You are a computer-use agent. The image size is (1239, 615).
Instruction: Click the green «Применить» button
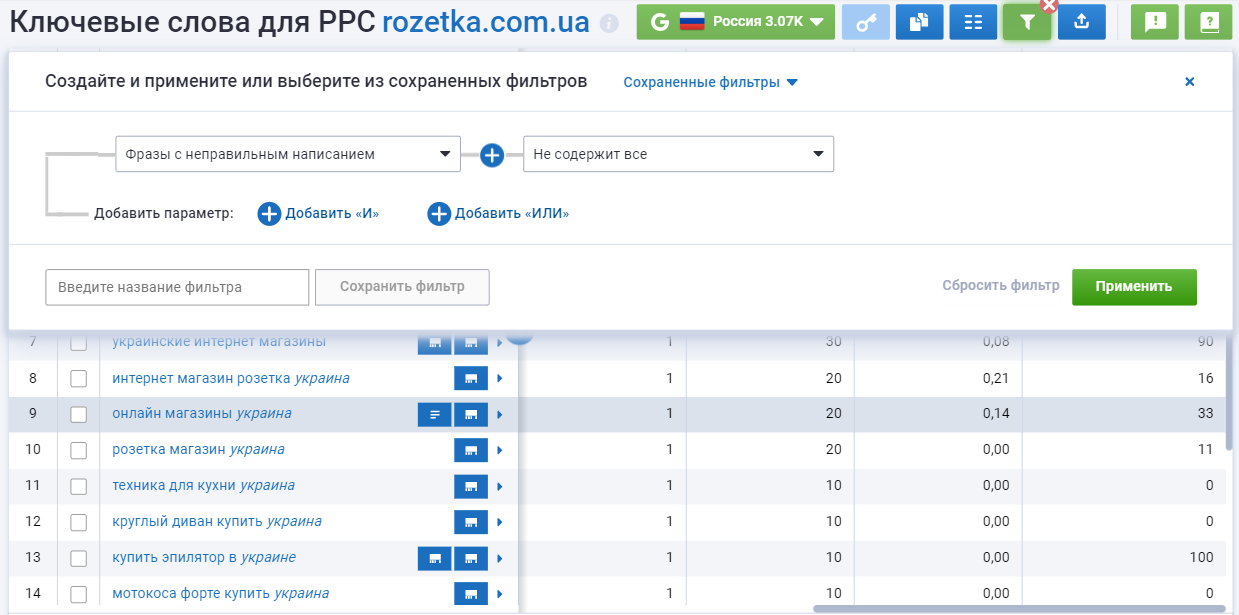pos(1134,287)
